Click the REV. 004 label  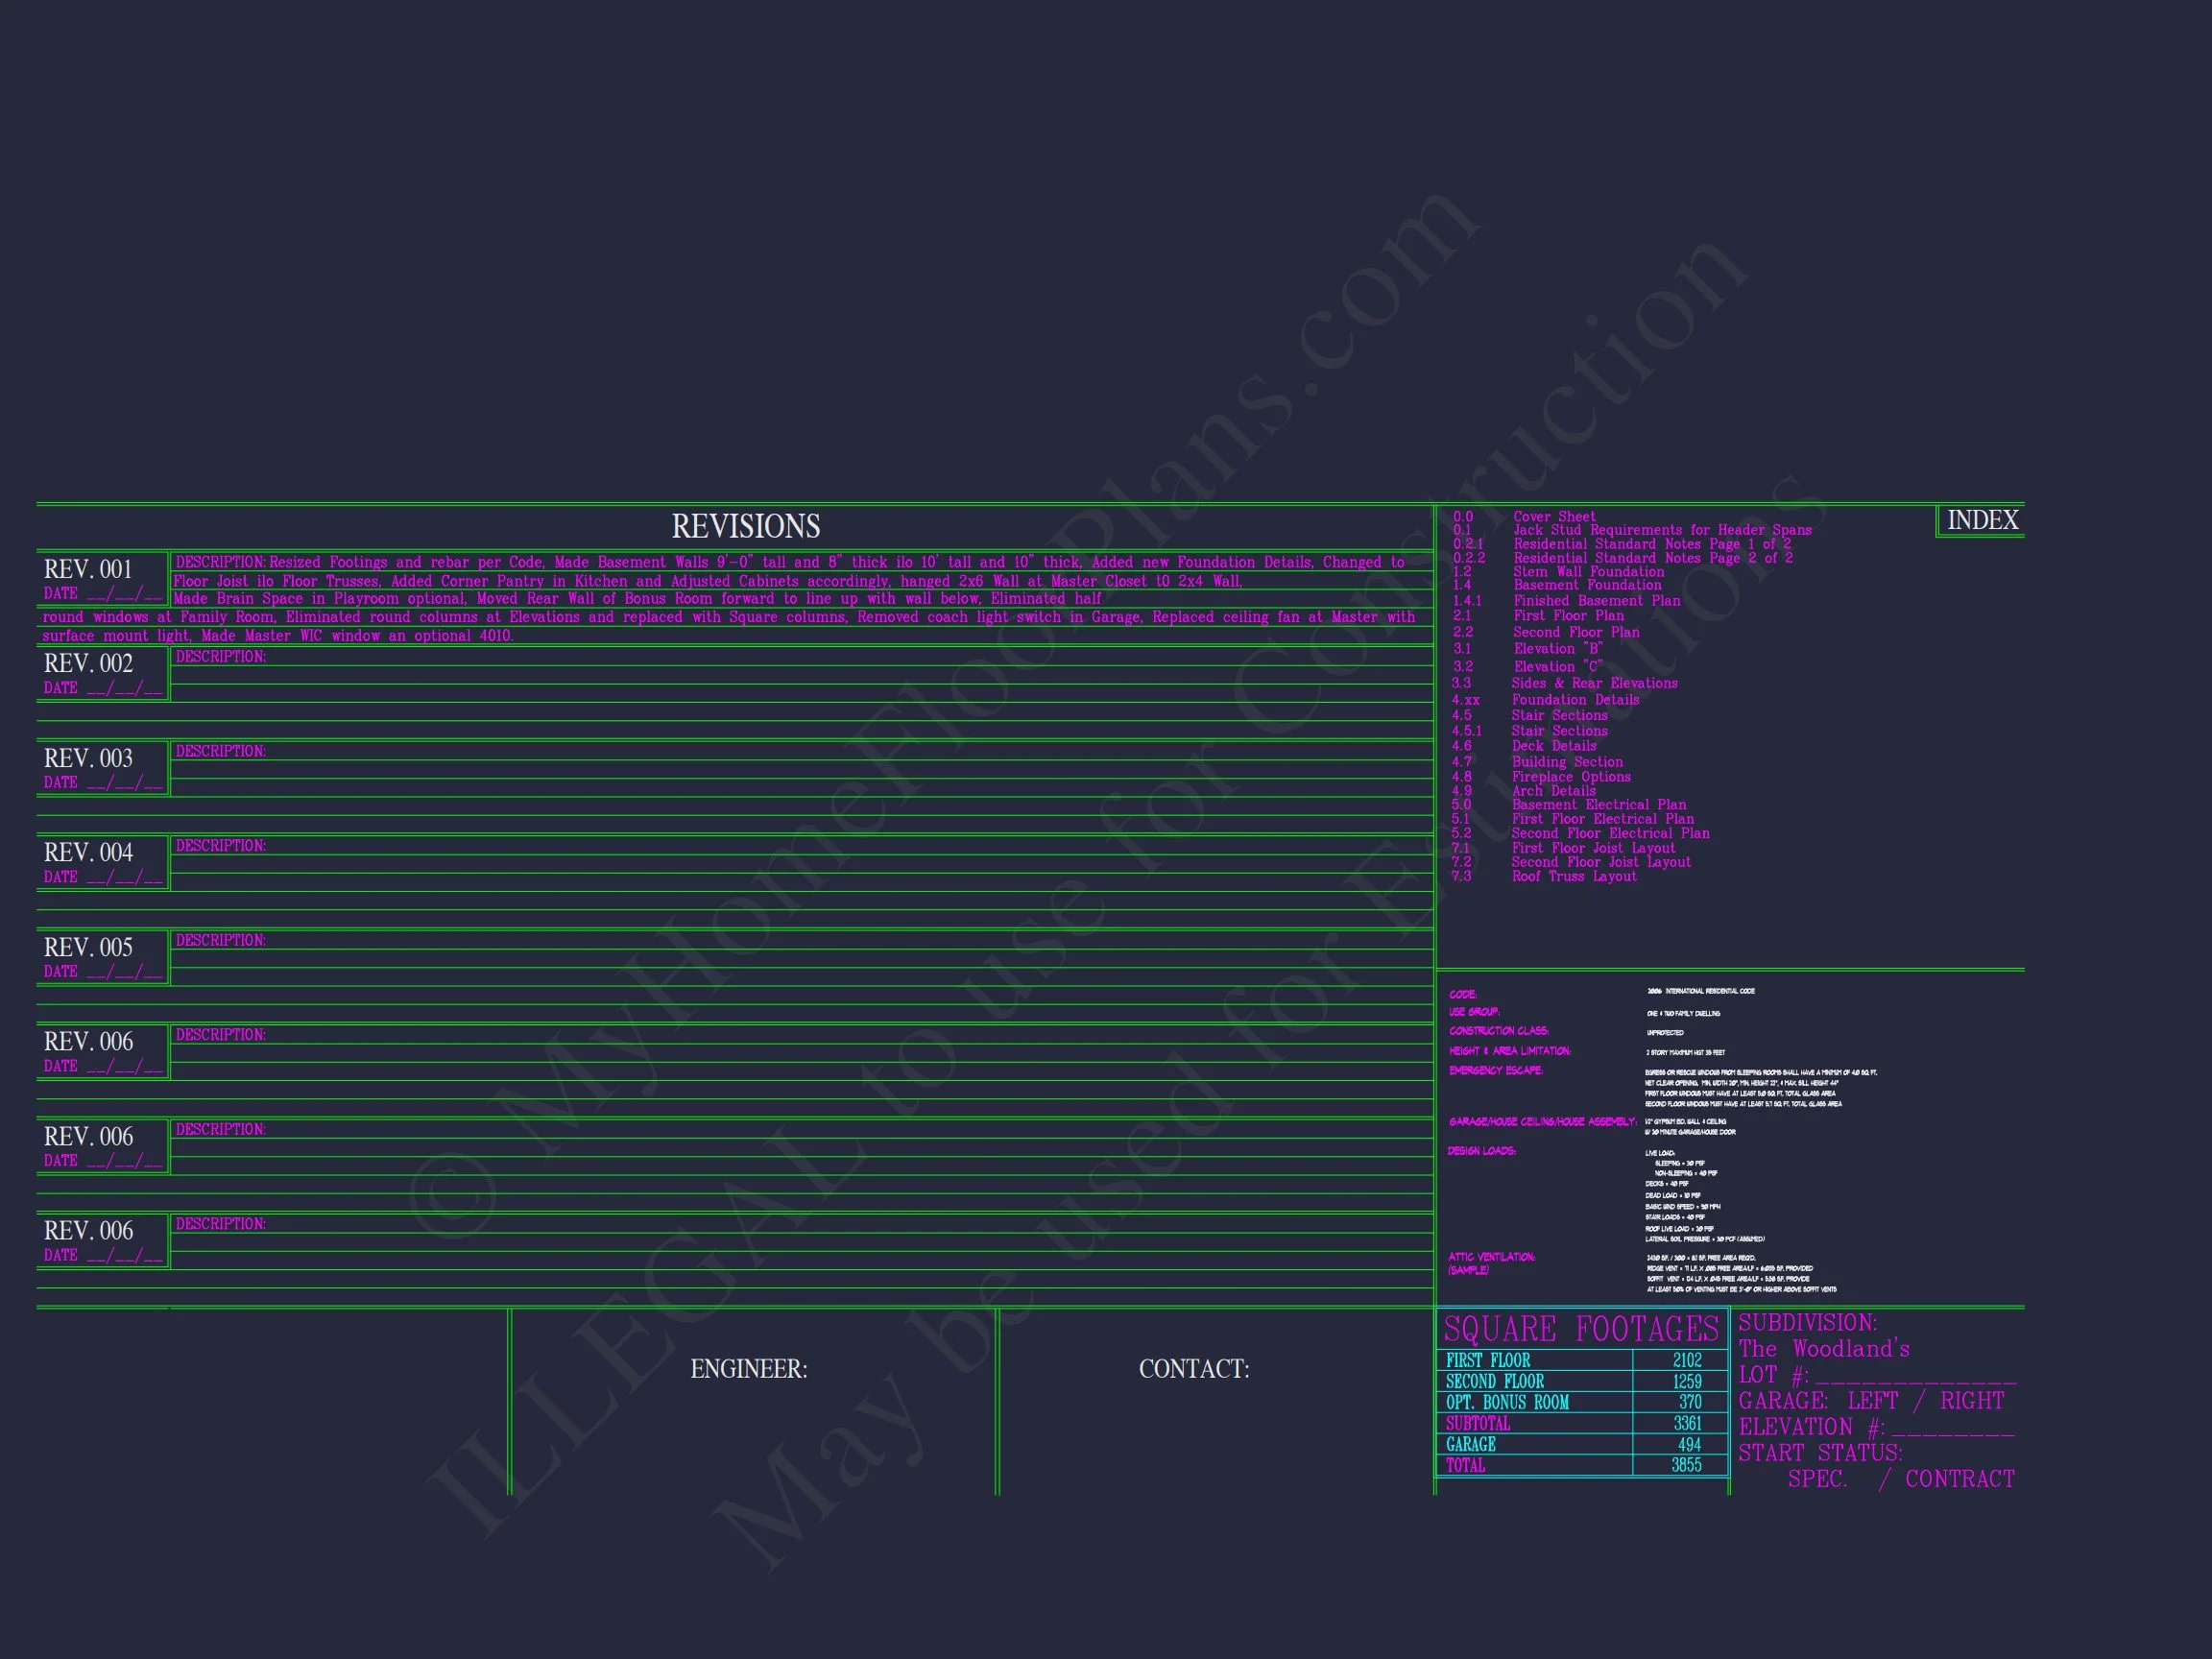click(x=88, y=852)
